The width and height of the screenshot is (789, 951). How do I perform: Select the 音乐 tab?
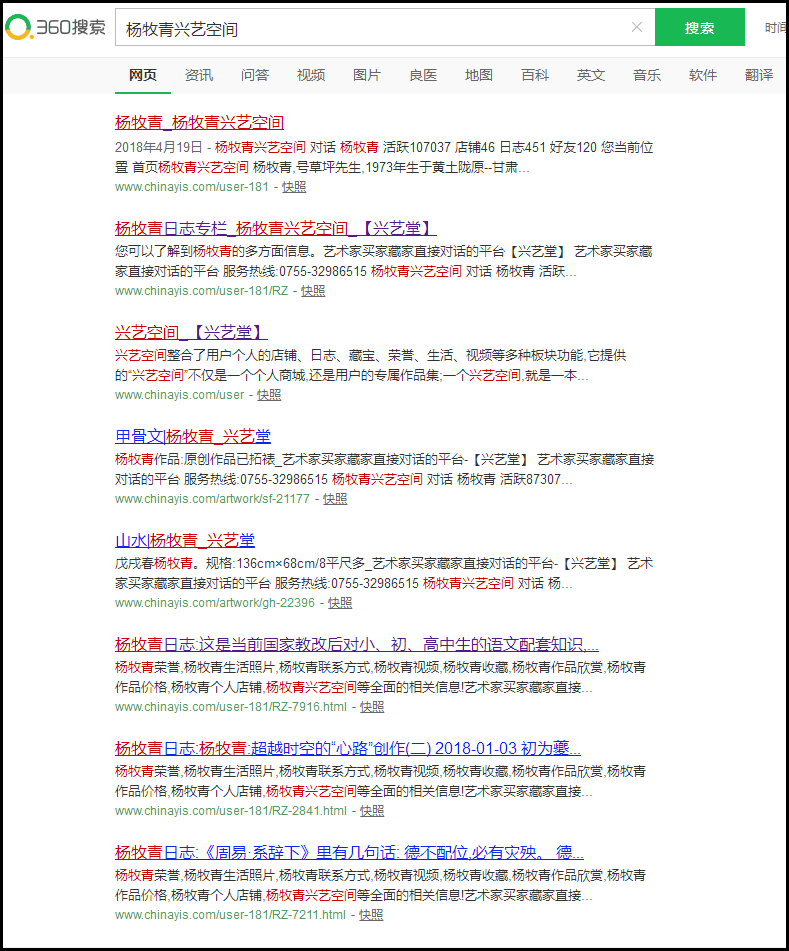click(647, 75)
